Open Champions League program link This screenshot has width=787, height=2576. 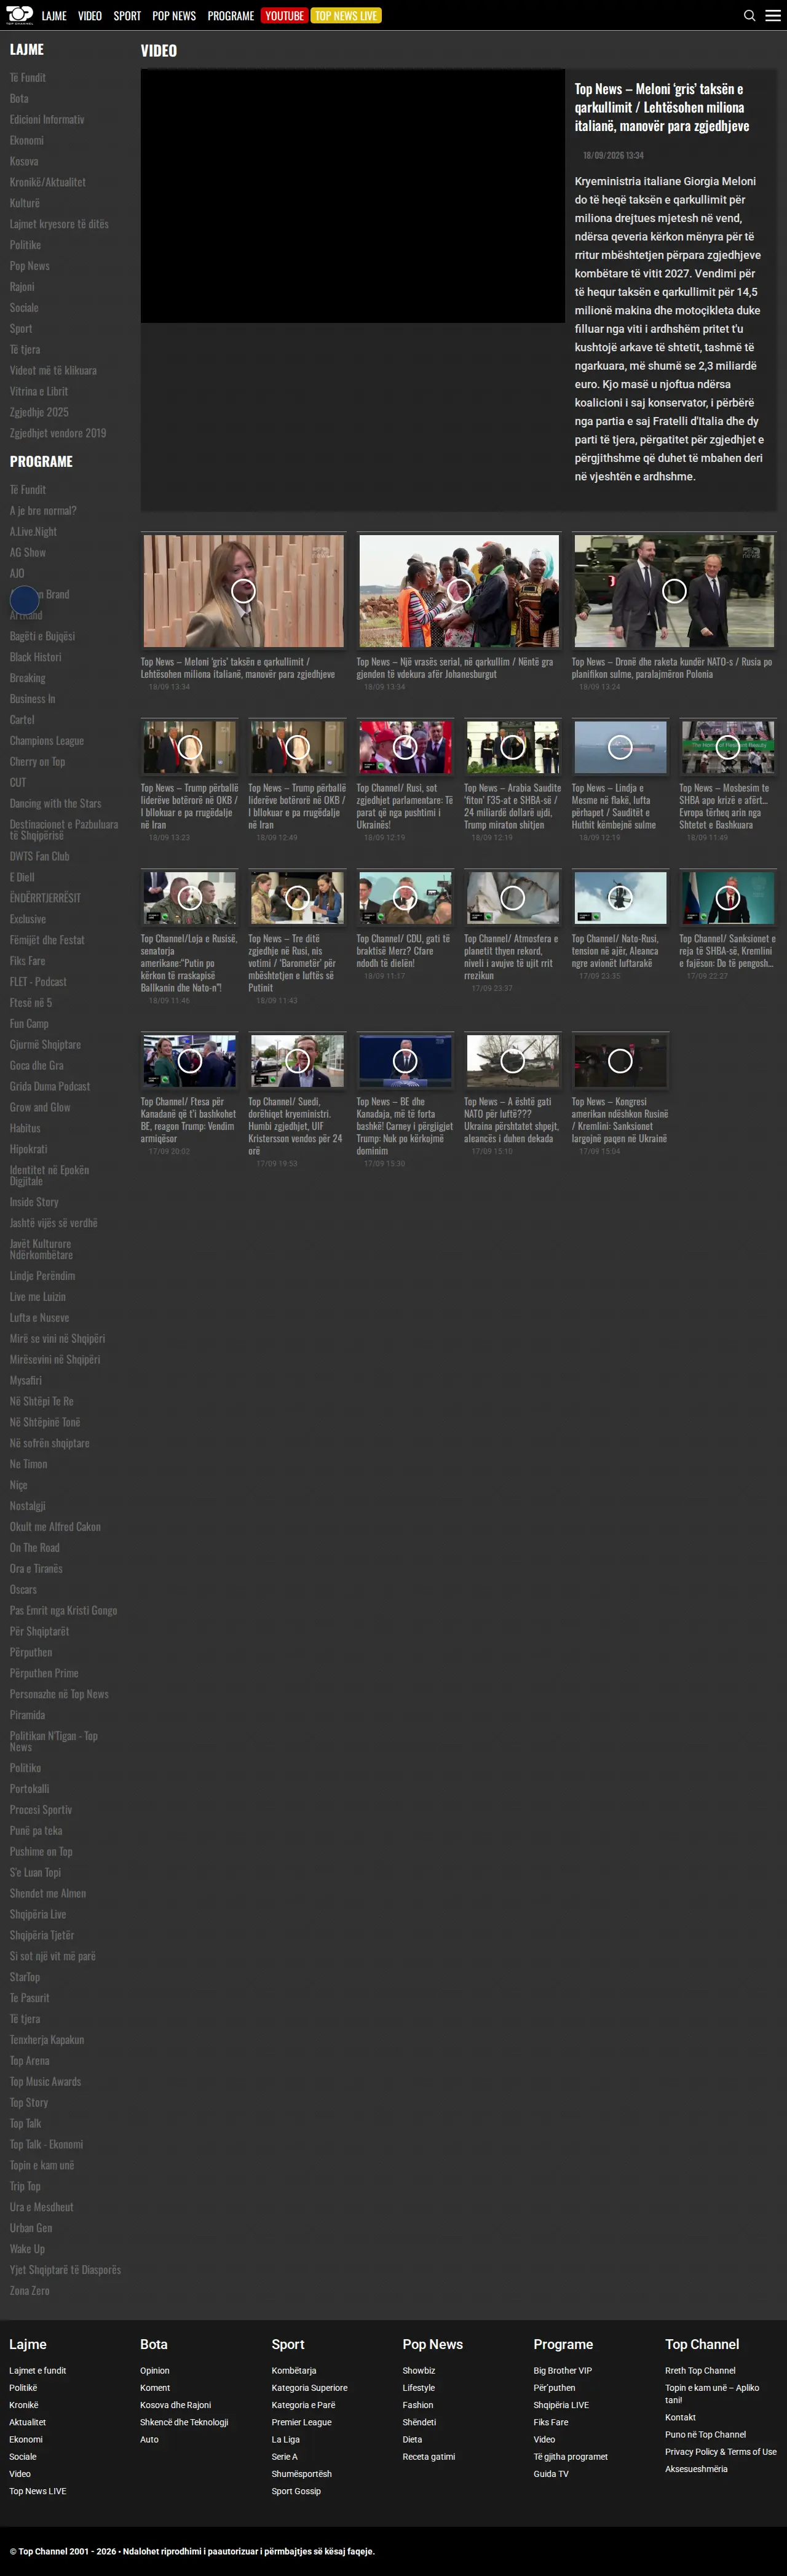tap(47, 741)
